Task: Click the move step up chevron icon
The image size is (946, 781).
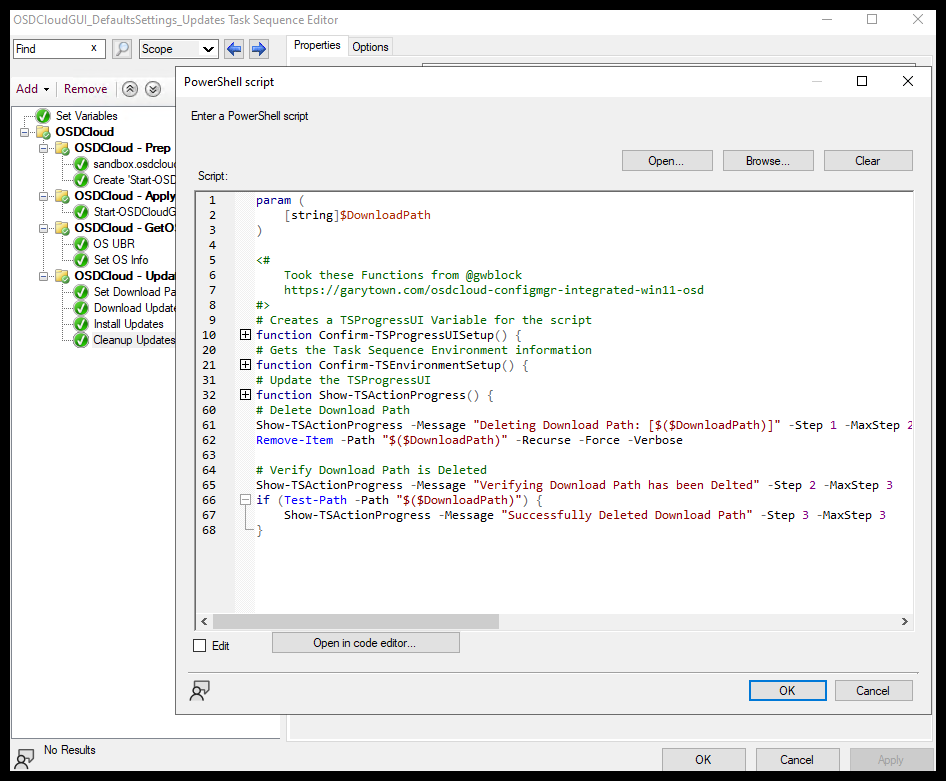Action: coord(129,89)
